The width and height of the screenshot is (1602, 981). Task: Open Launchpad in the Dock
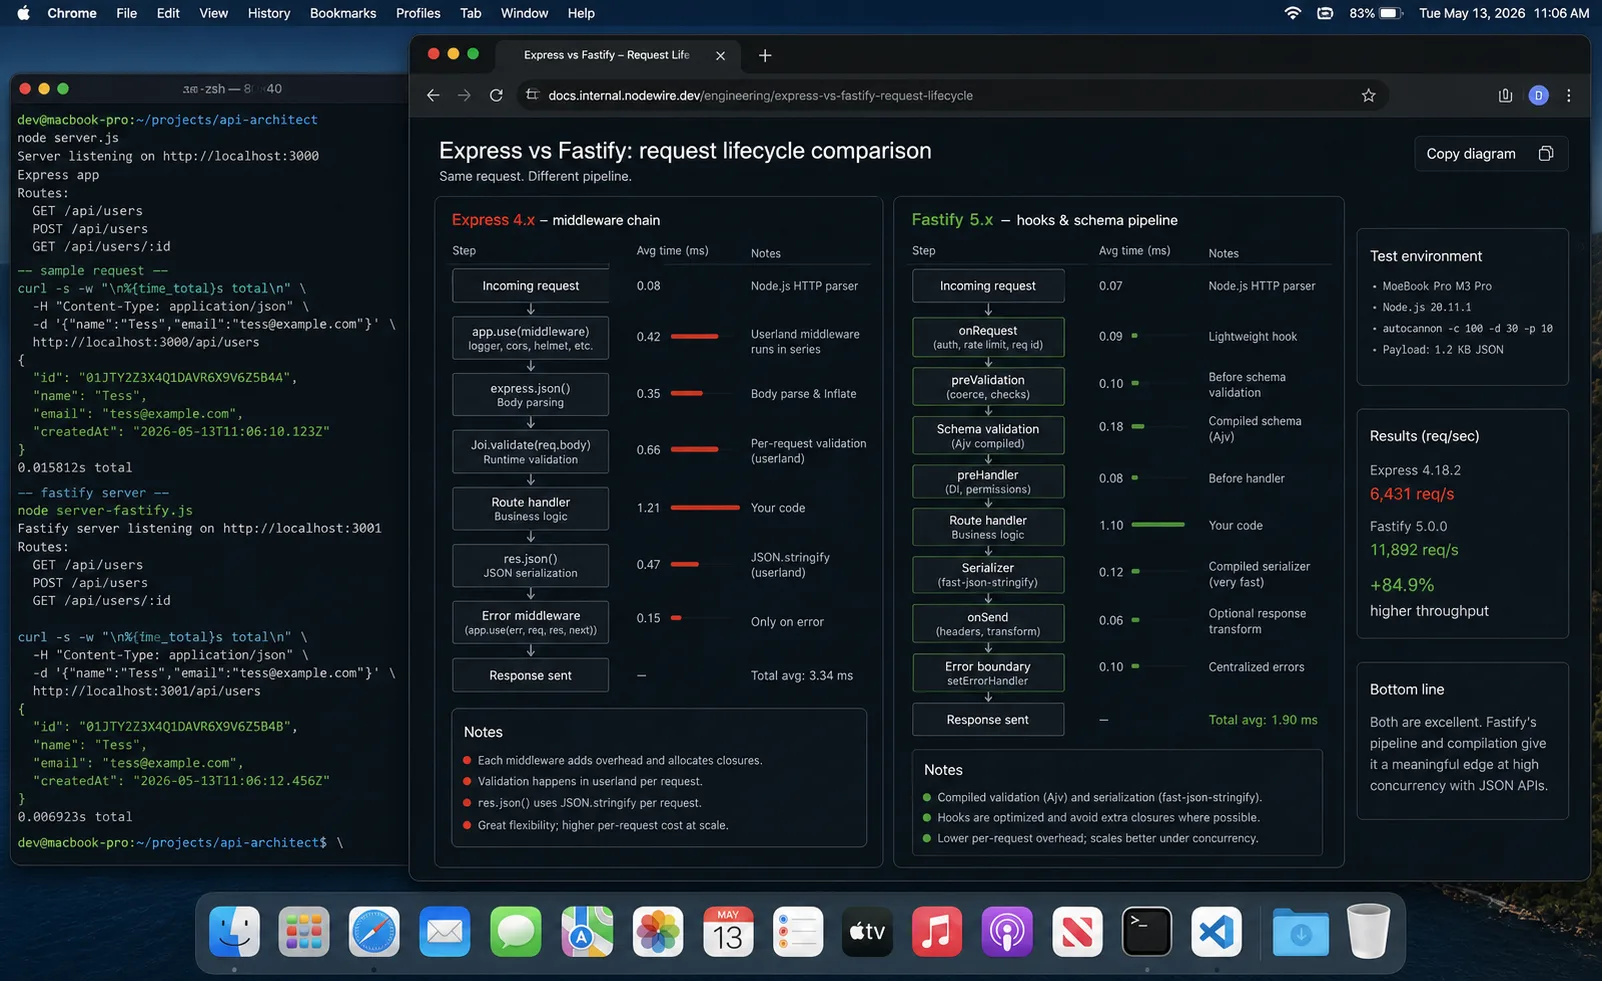304,932
